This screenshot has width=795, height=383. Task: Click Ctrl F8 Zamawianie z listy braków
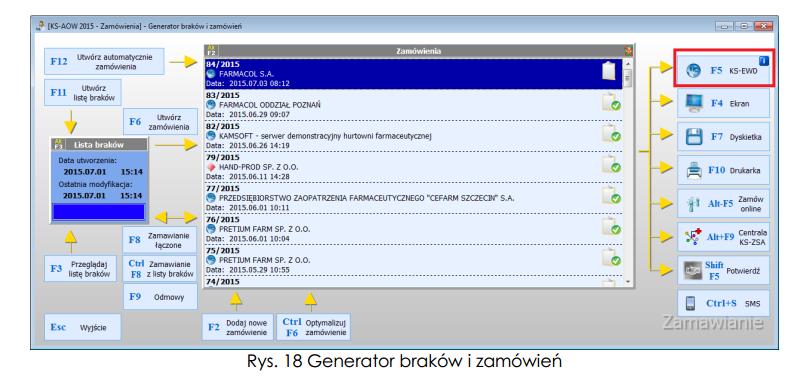160,269
